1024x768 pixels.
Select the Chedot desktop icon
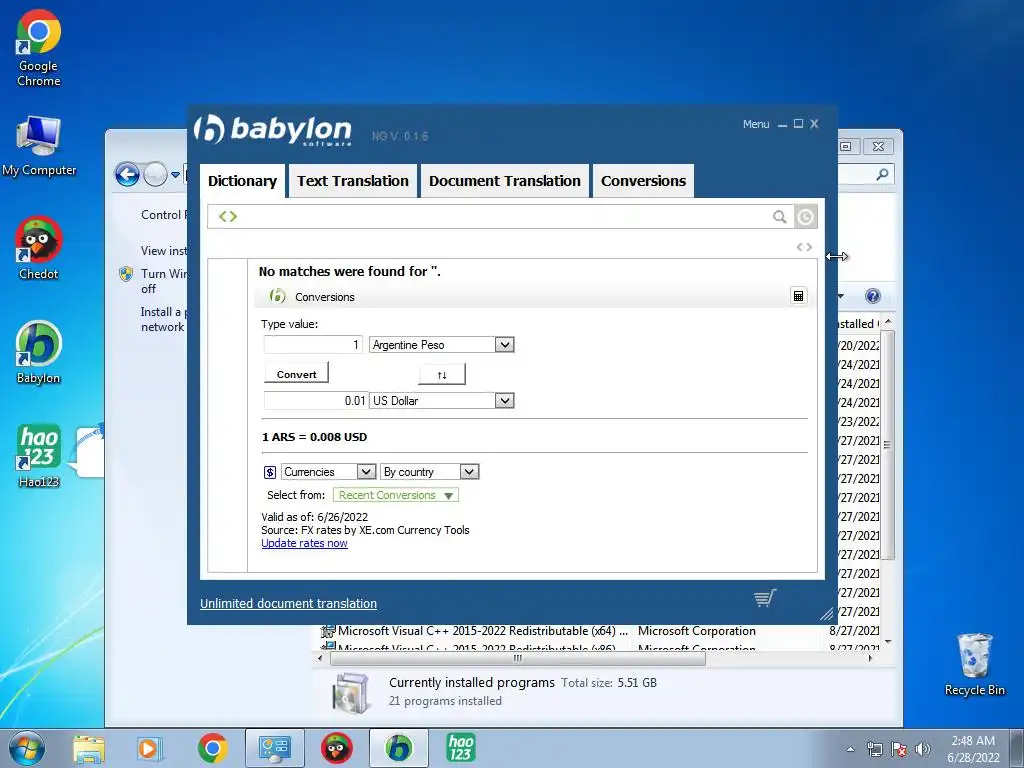pos(39,249)
